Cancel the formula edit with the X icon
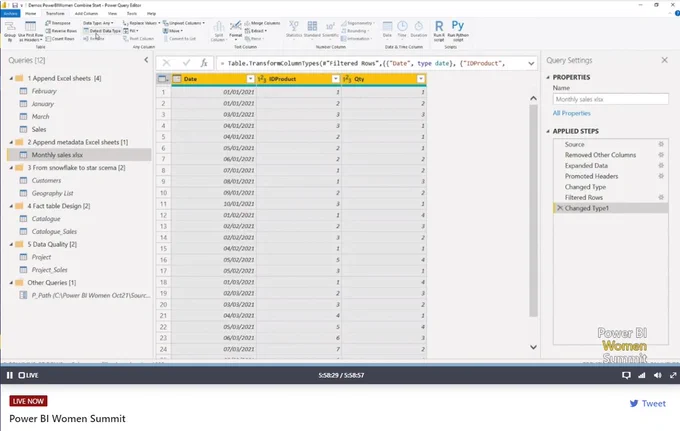This screenshot has height=431, width=680. pyautogui.click(x=166, y=63)
